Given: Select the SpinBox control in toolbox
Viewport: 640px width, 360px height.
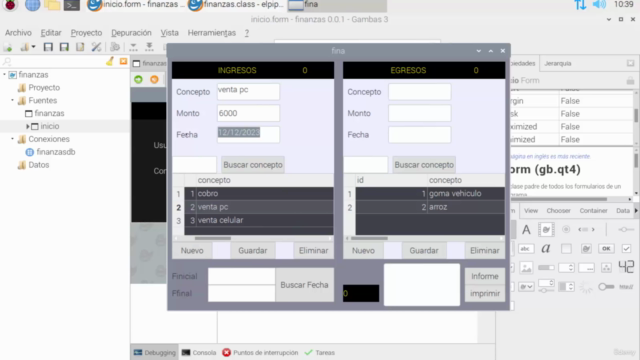Looking at the screenshot, I should point(566,268).
